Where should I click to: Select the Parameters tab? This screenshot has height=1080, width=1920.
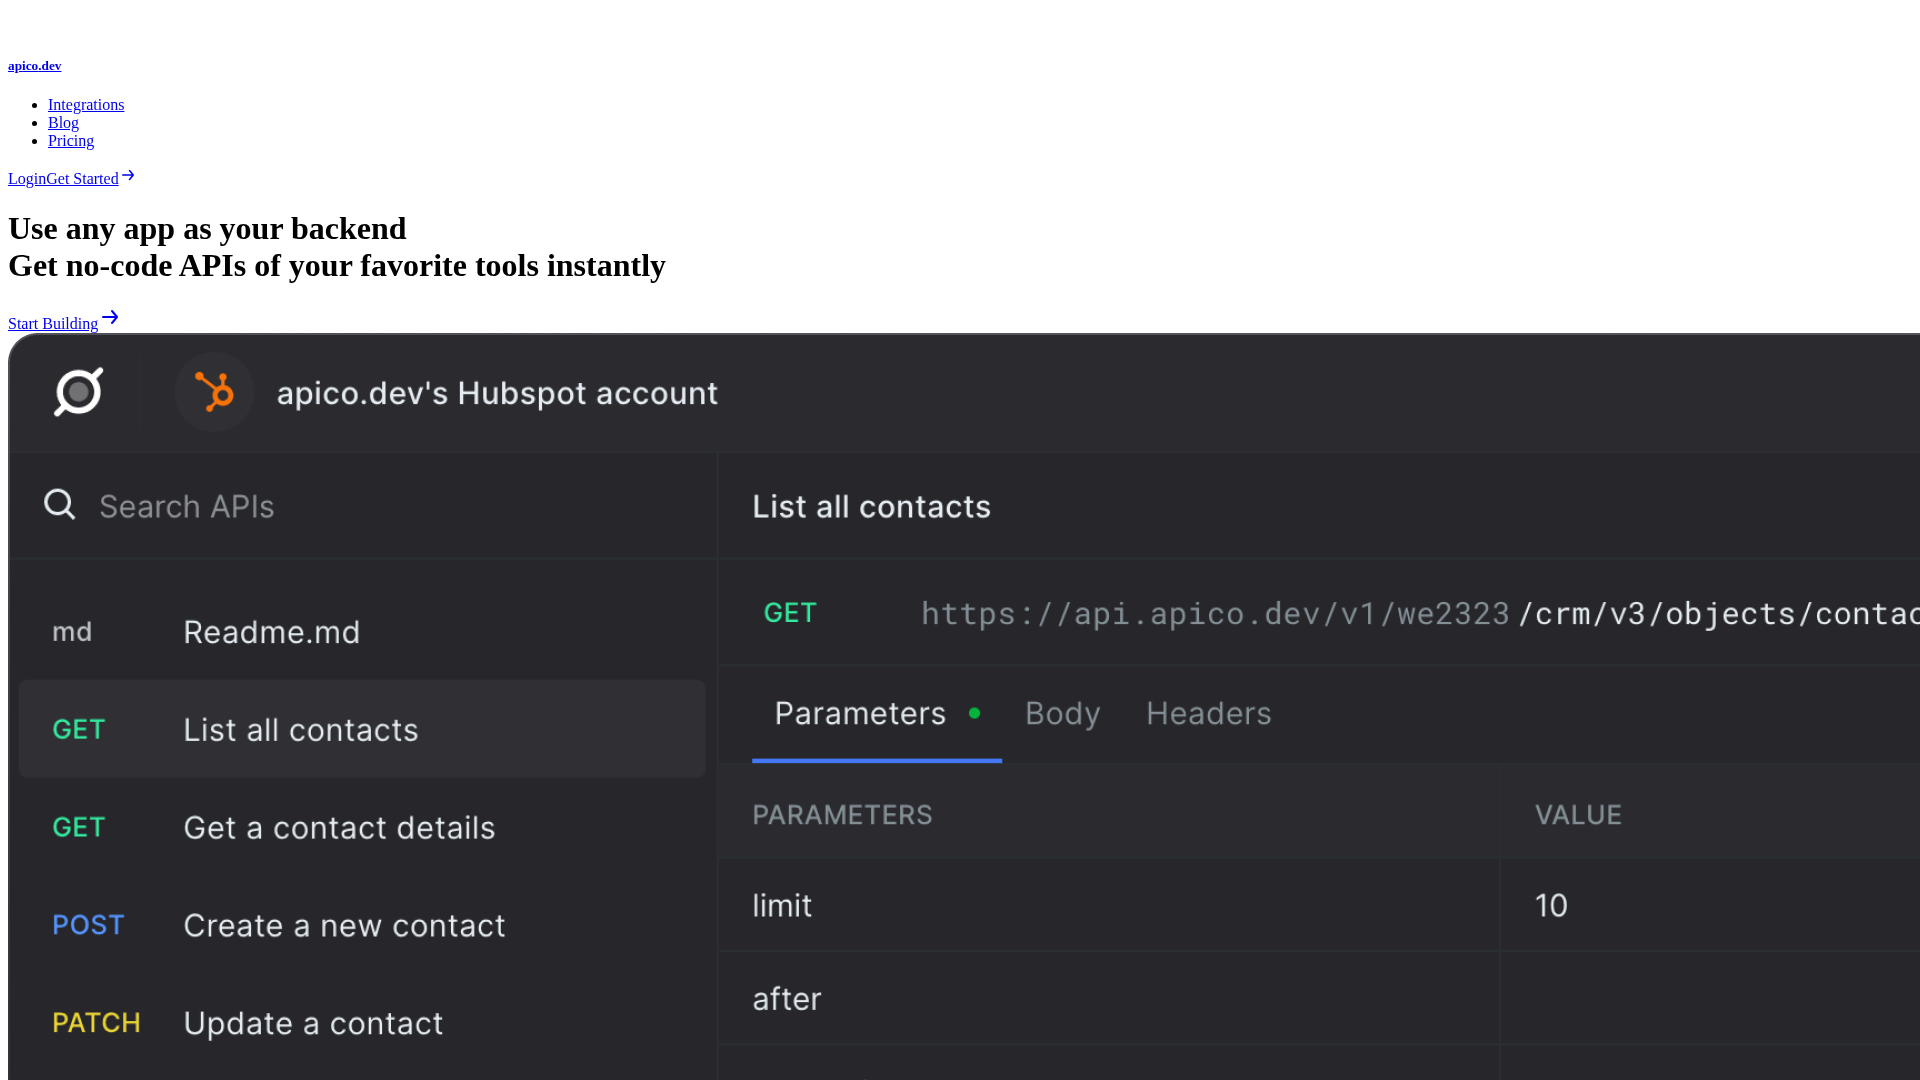pyautogui.click(x=877, y=714)
